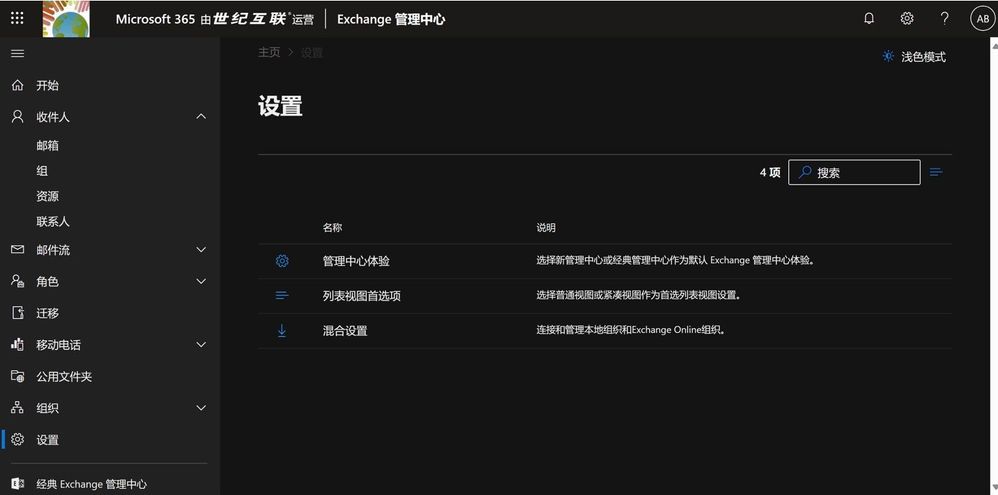The image size is (998, 495).
Task: Collapse the navigation hamburger menu
Action: coord(18,53)
